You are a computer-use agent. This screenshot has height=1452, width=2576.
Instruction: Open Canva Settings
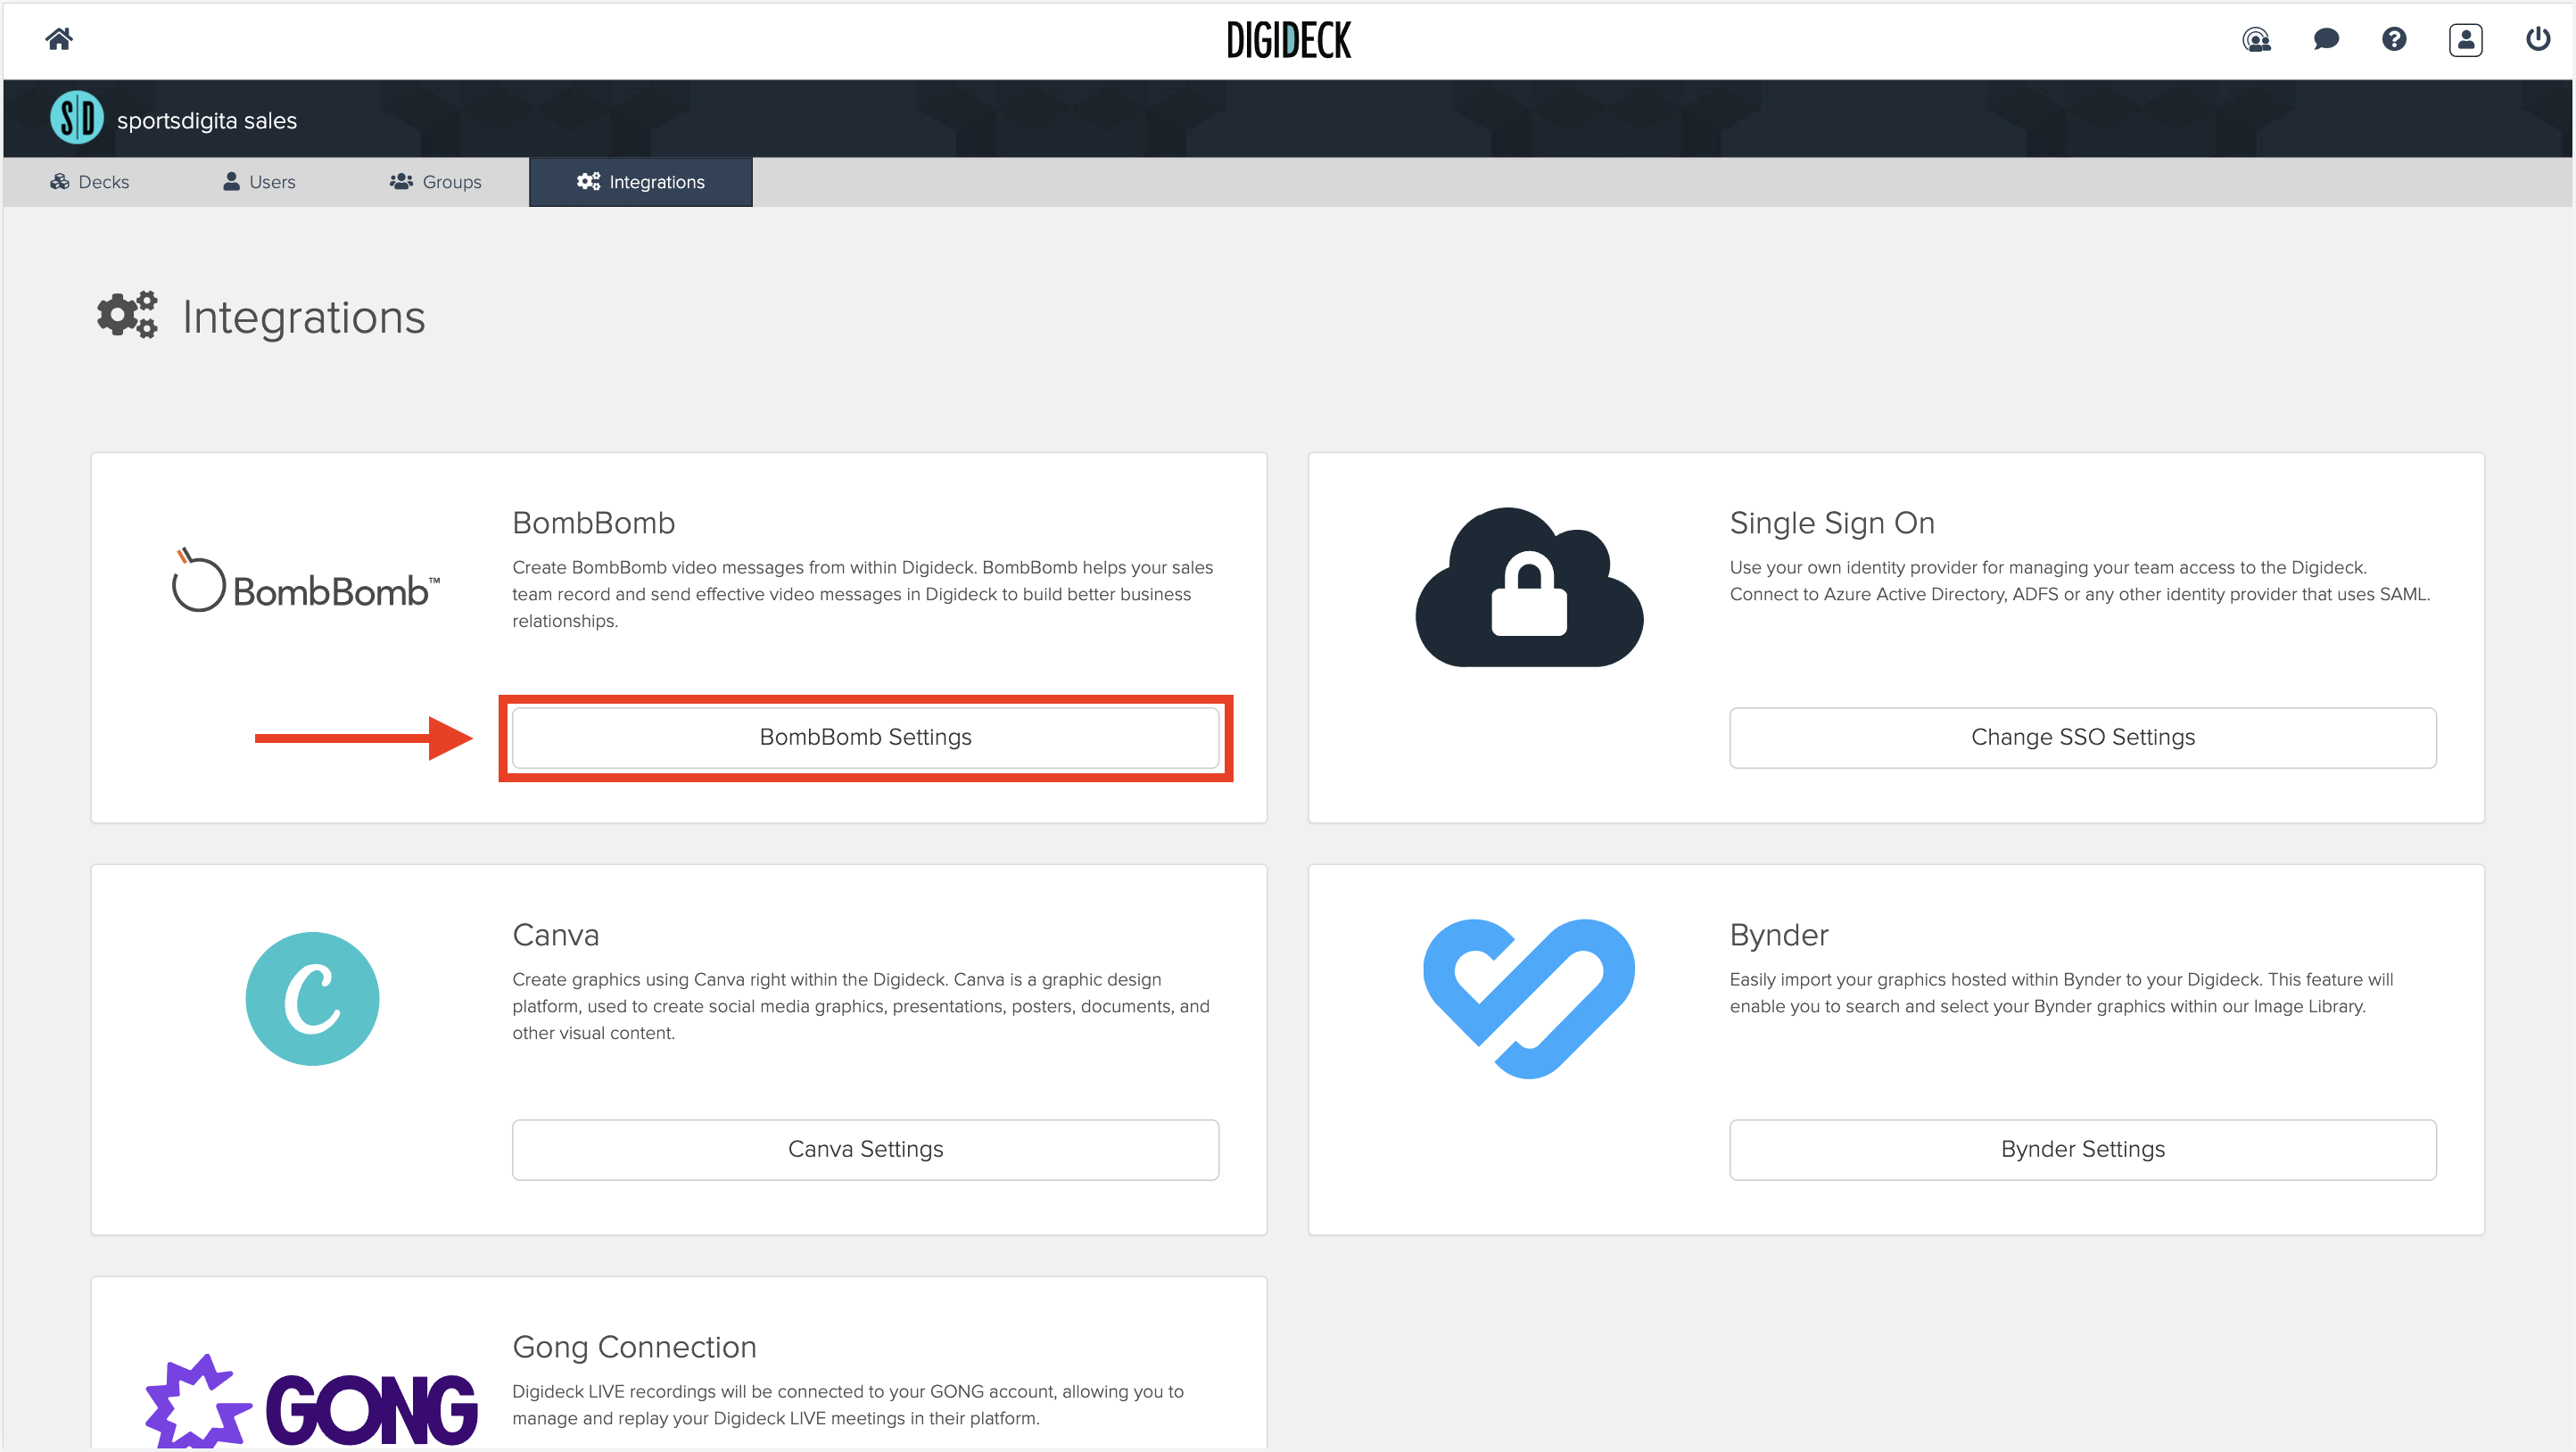pyautogui.click(x=866, y=1150)
